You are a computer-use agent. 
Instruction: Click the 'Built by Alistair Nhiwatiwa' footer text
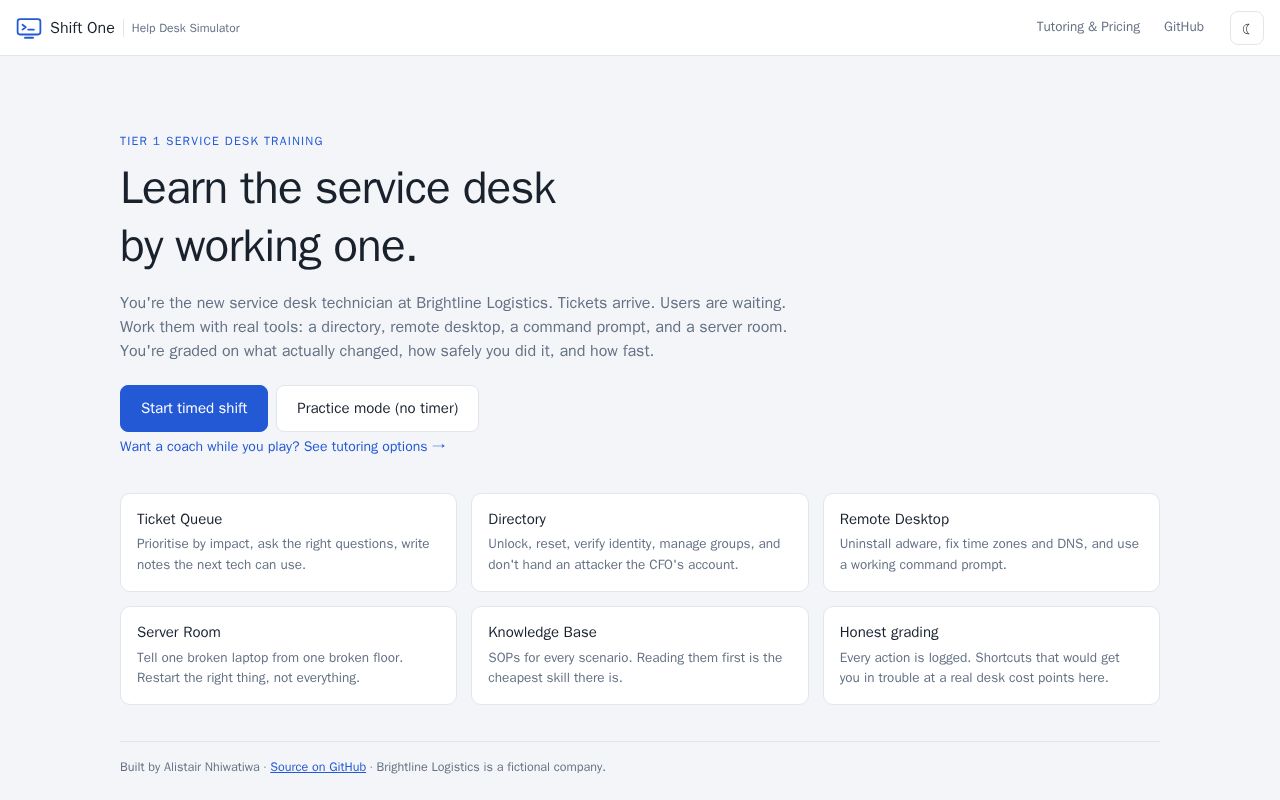190,767
